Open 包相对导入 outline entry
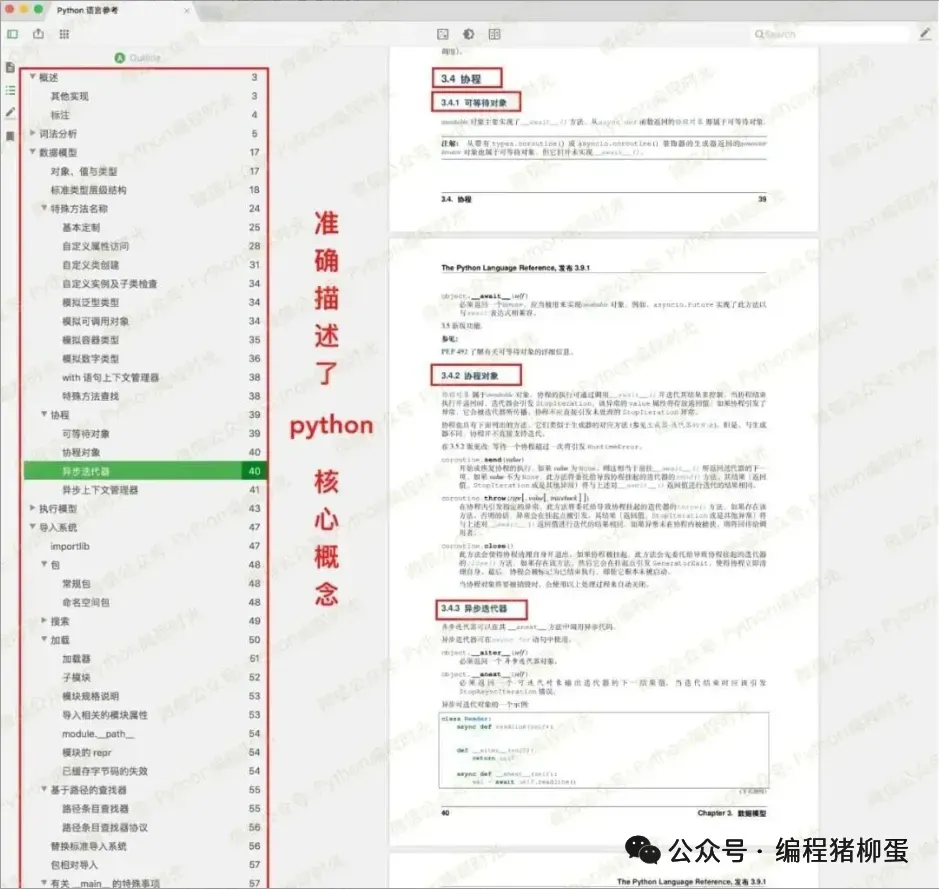939x889 pixels. 74,865
